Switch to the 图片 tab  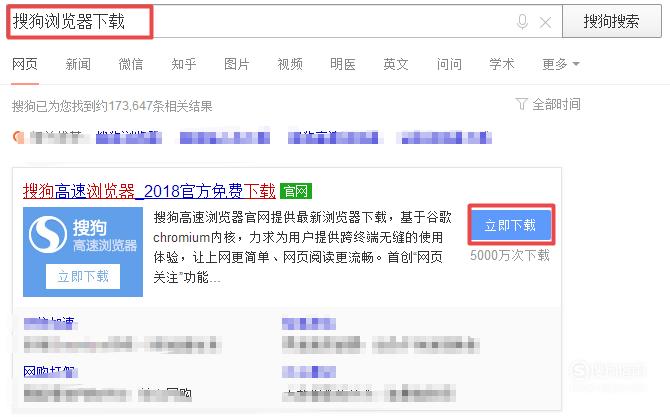click(x=237, y=64)
